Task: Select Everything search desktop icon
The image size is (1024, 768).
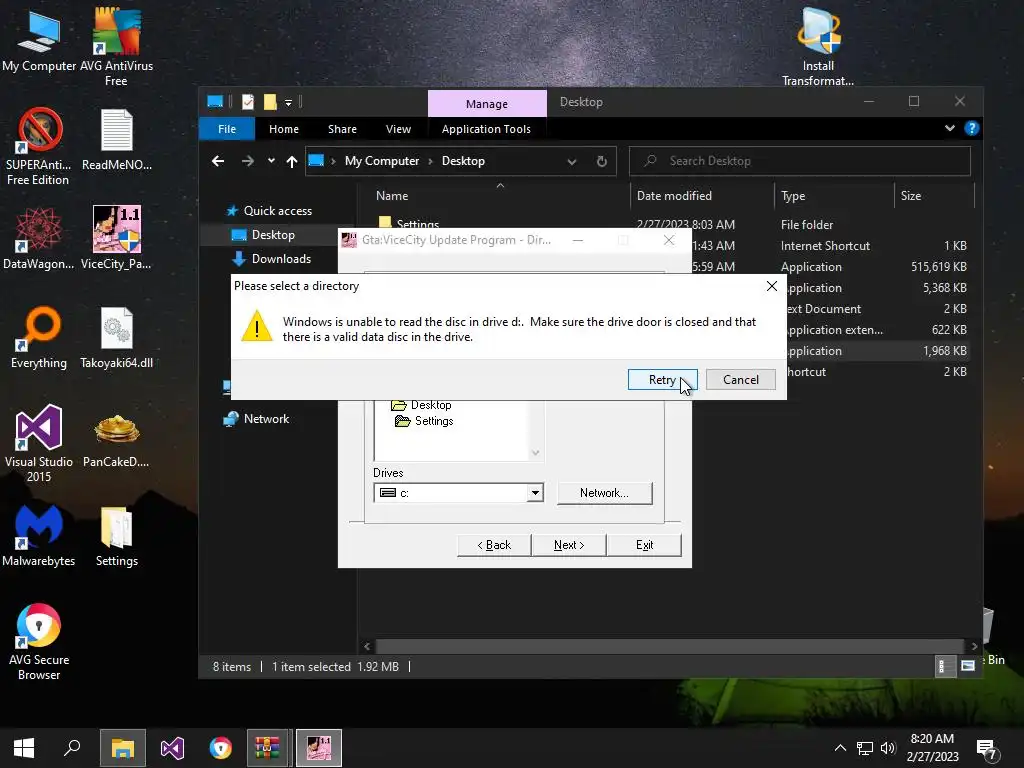Action: pyautogui.click(x=39, y=337)
